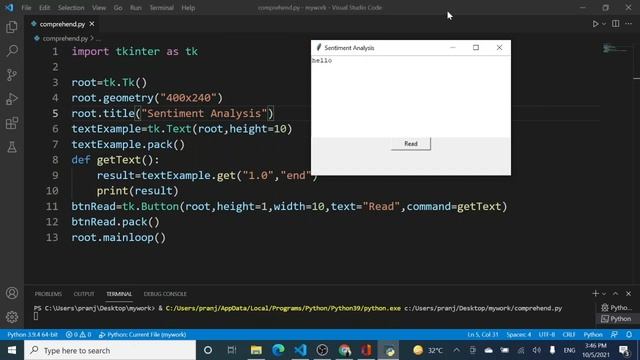Open the editor More Actions ellipsis
640x360 pixels.
click(x=629, y=24)
